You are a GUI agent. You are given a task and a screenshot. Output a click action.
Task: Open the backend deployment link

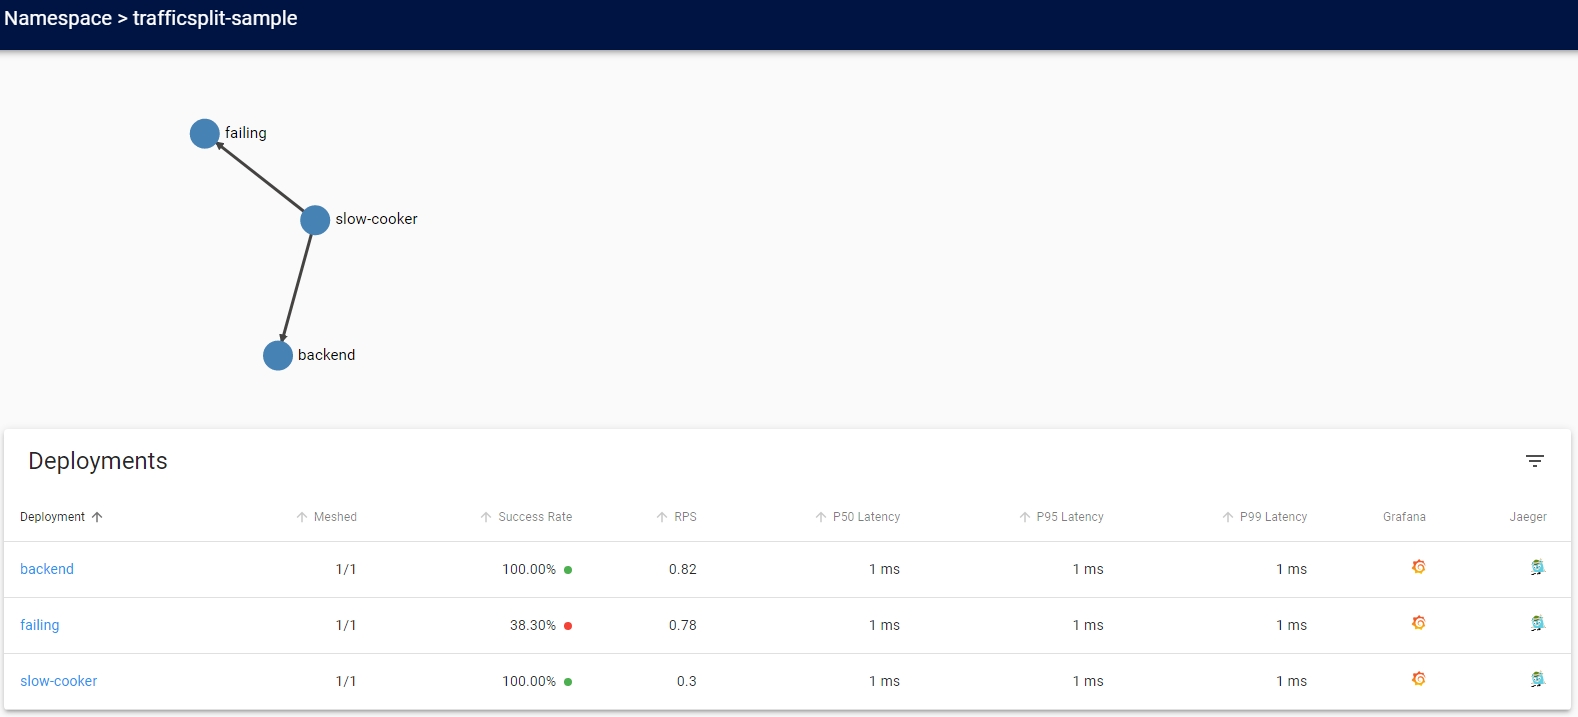coord(47,569)
